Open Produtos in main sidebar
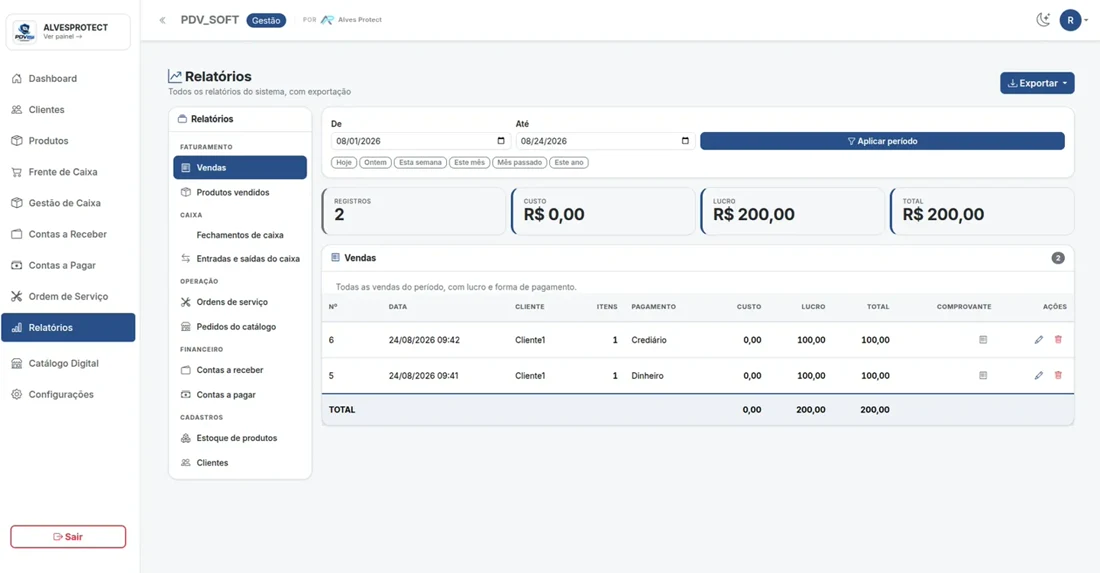Screen dimensions: 1100x573 (x=68, y=141)
